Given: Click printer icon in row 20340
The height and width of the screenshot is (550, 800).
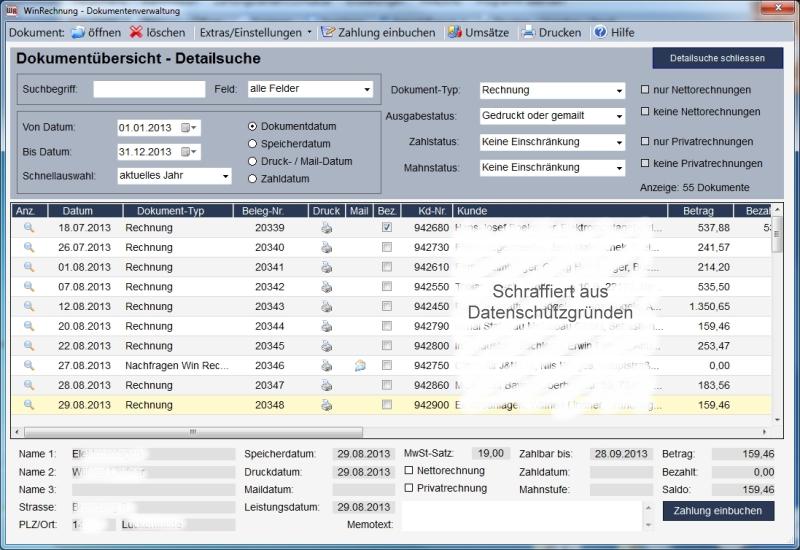Looking at the screenshot, I should click(x=327, y=247).
